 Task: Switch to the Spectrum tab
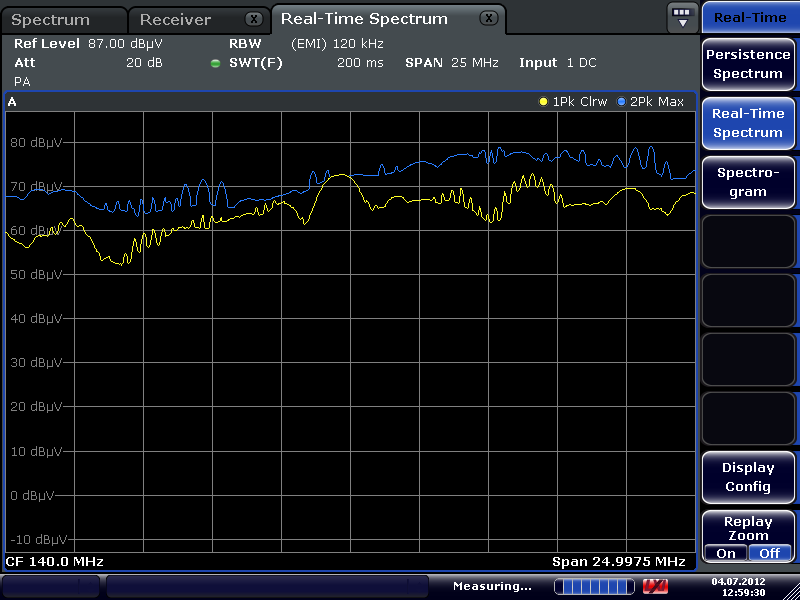pyautogui.click(x=50, y=20)
